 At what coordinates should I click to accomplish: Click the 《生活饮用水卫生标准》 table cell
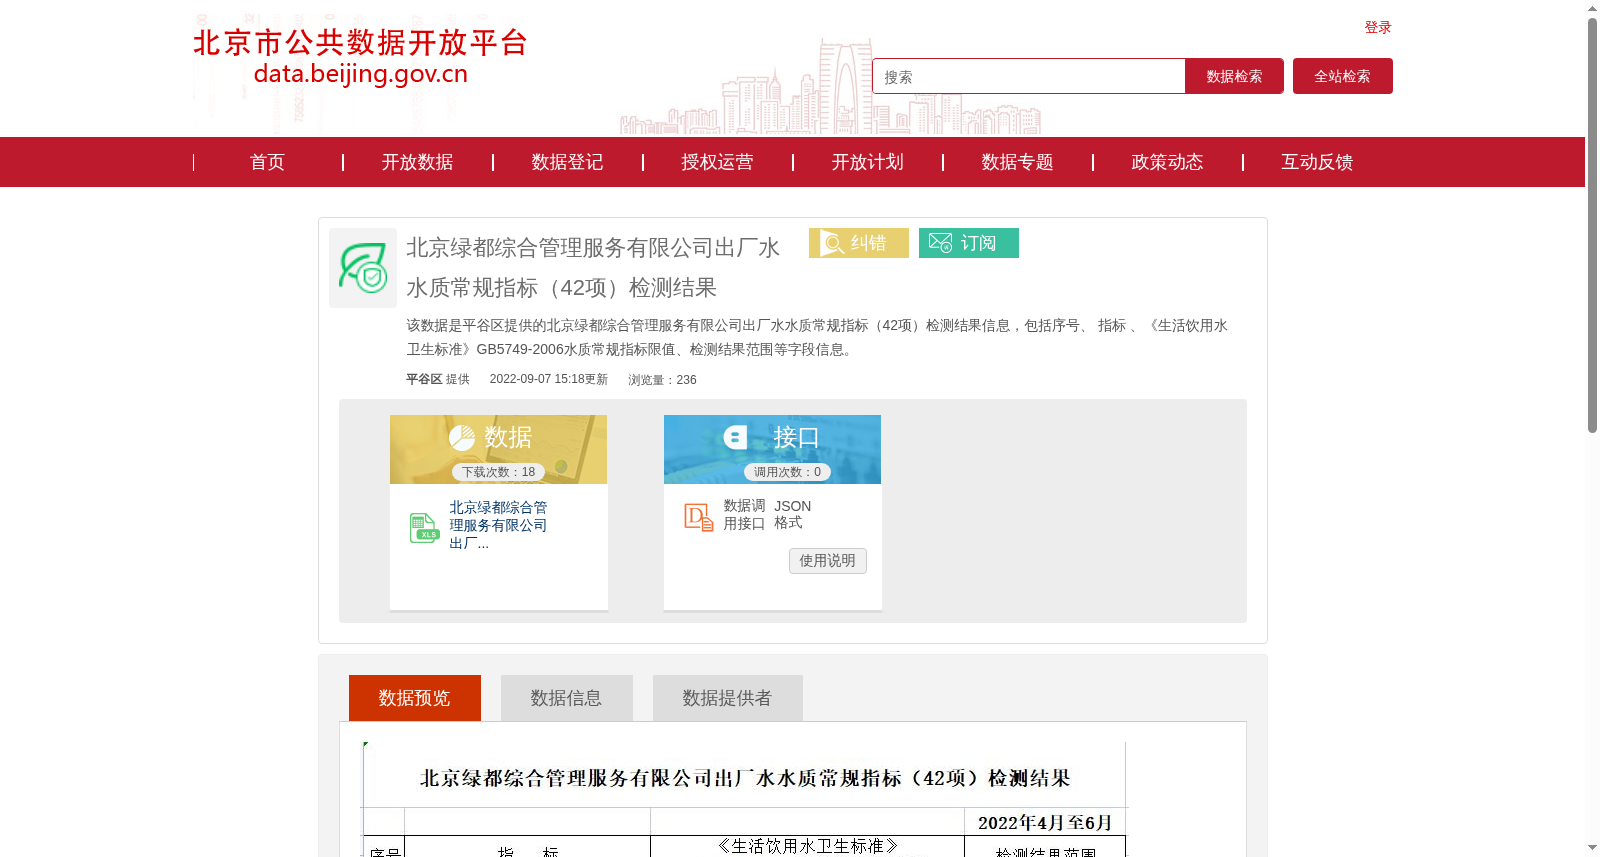coord(807,846)
